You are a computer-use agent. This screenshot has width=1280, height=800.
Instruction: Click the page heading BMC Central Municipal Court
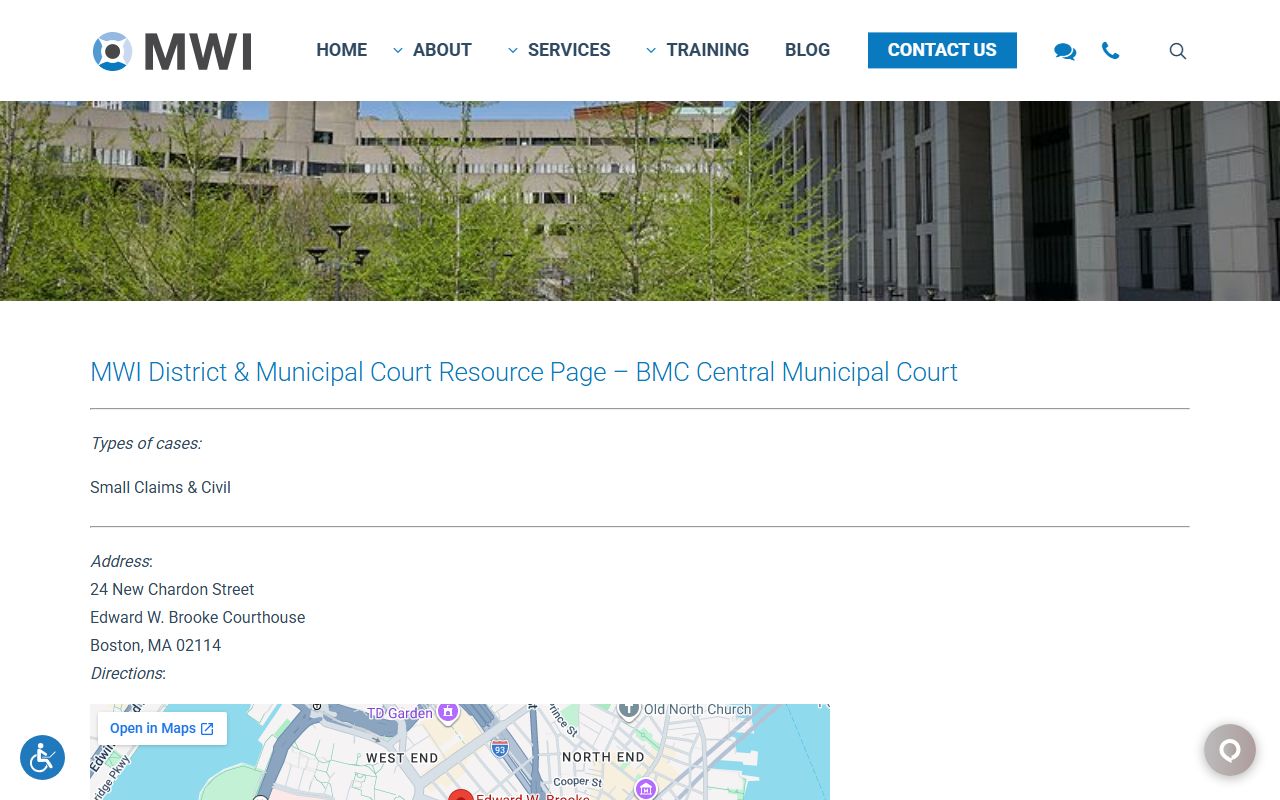point(524,372)
